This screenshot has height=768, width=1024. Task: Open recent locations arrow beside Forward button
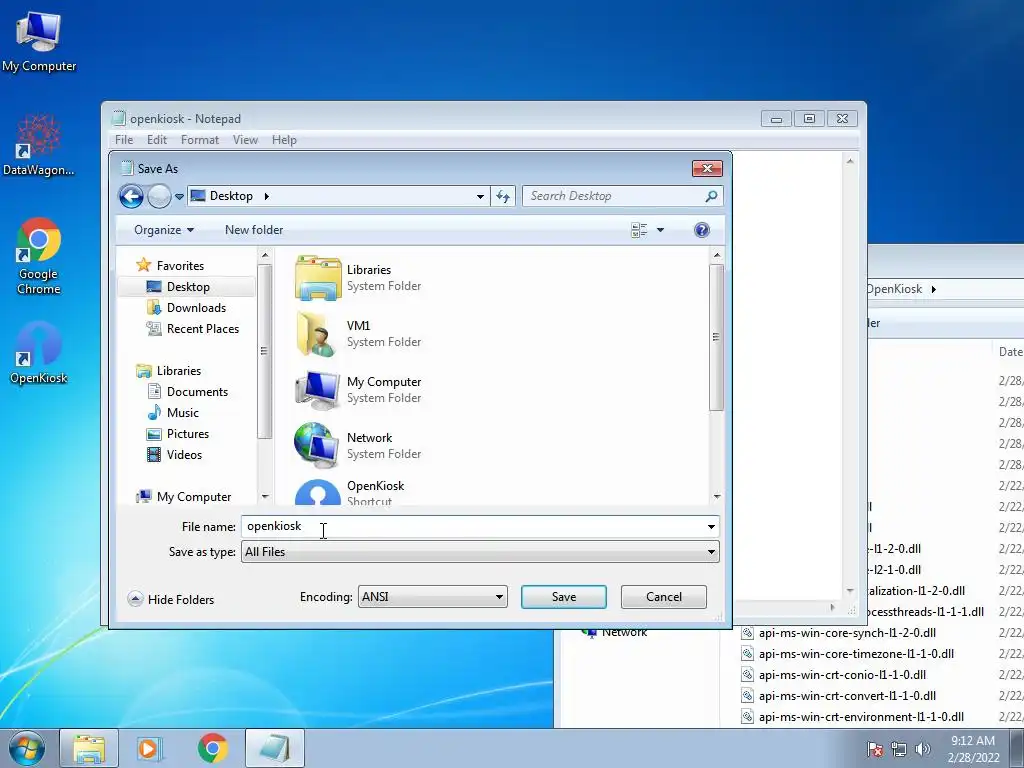point(179,196)
